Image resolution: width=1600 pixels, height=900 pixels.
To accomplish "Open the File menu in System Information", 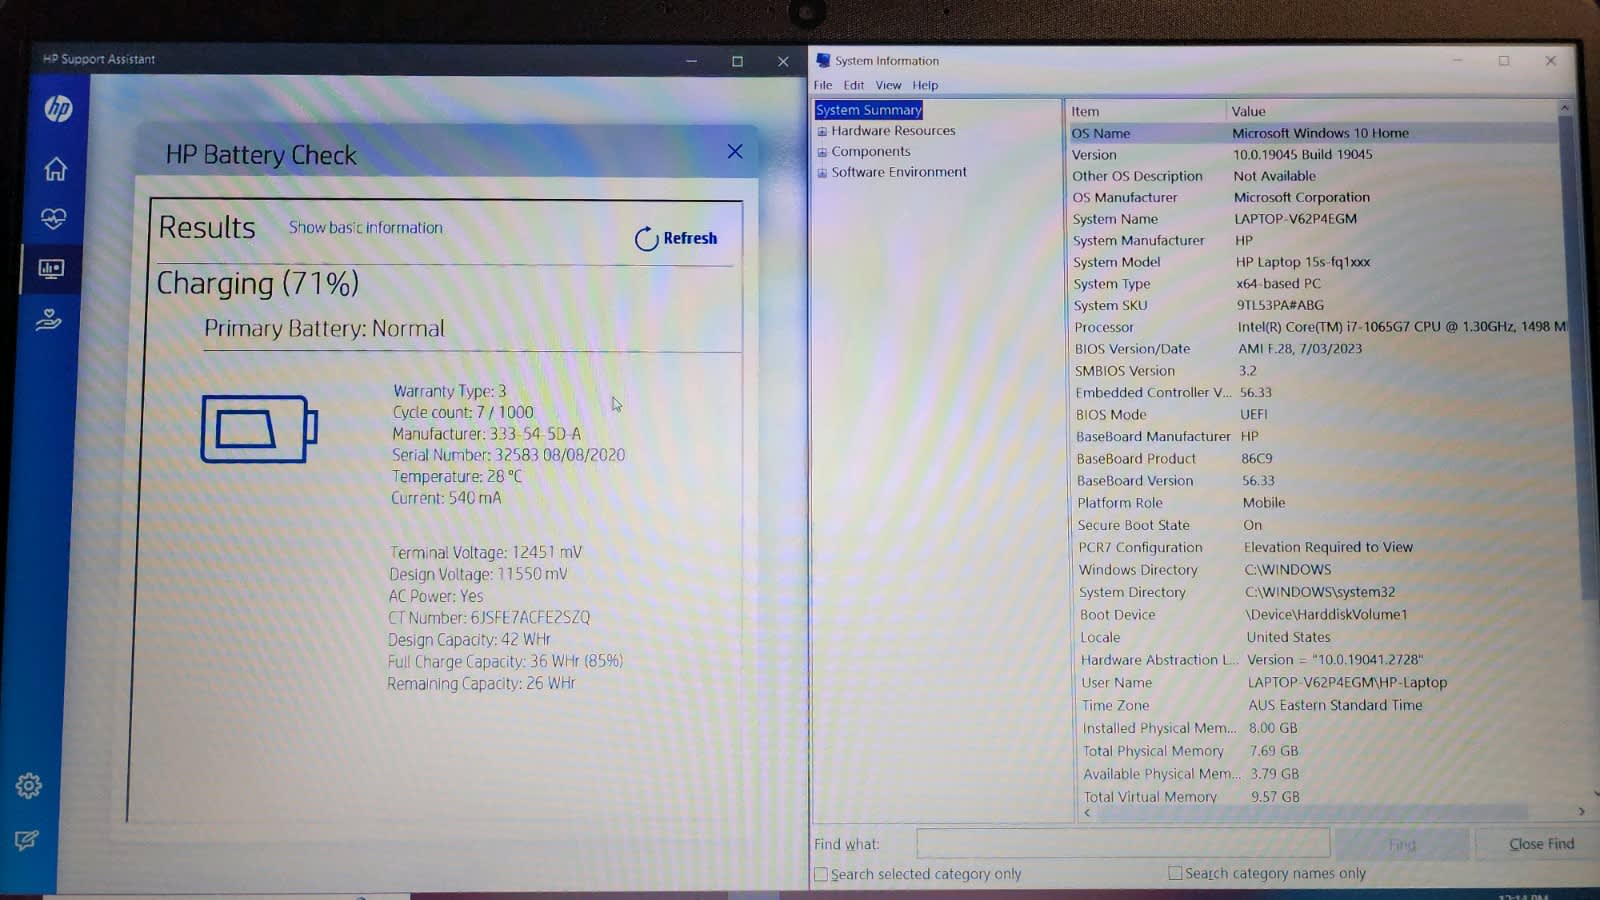I will (823, 85).
